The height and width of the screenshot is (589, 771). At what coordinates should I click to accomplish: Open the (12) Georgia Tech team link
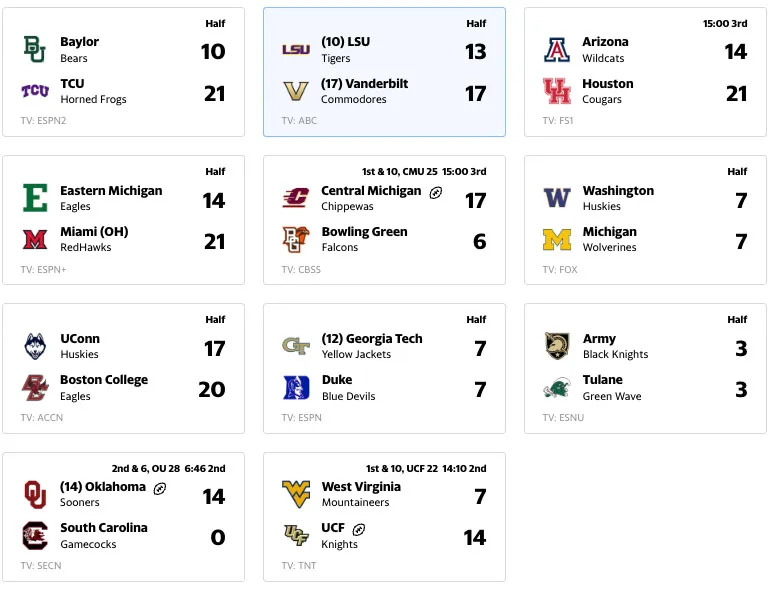(372, 339)
